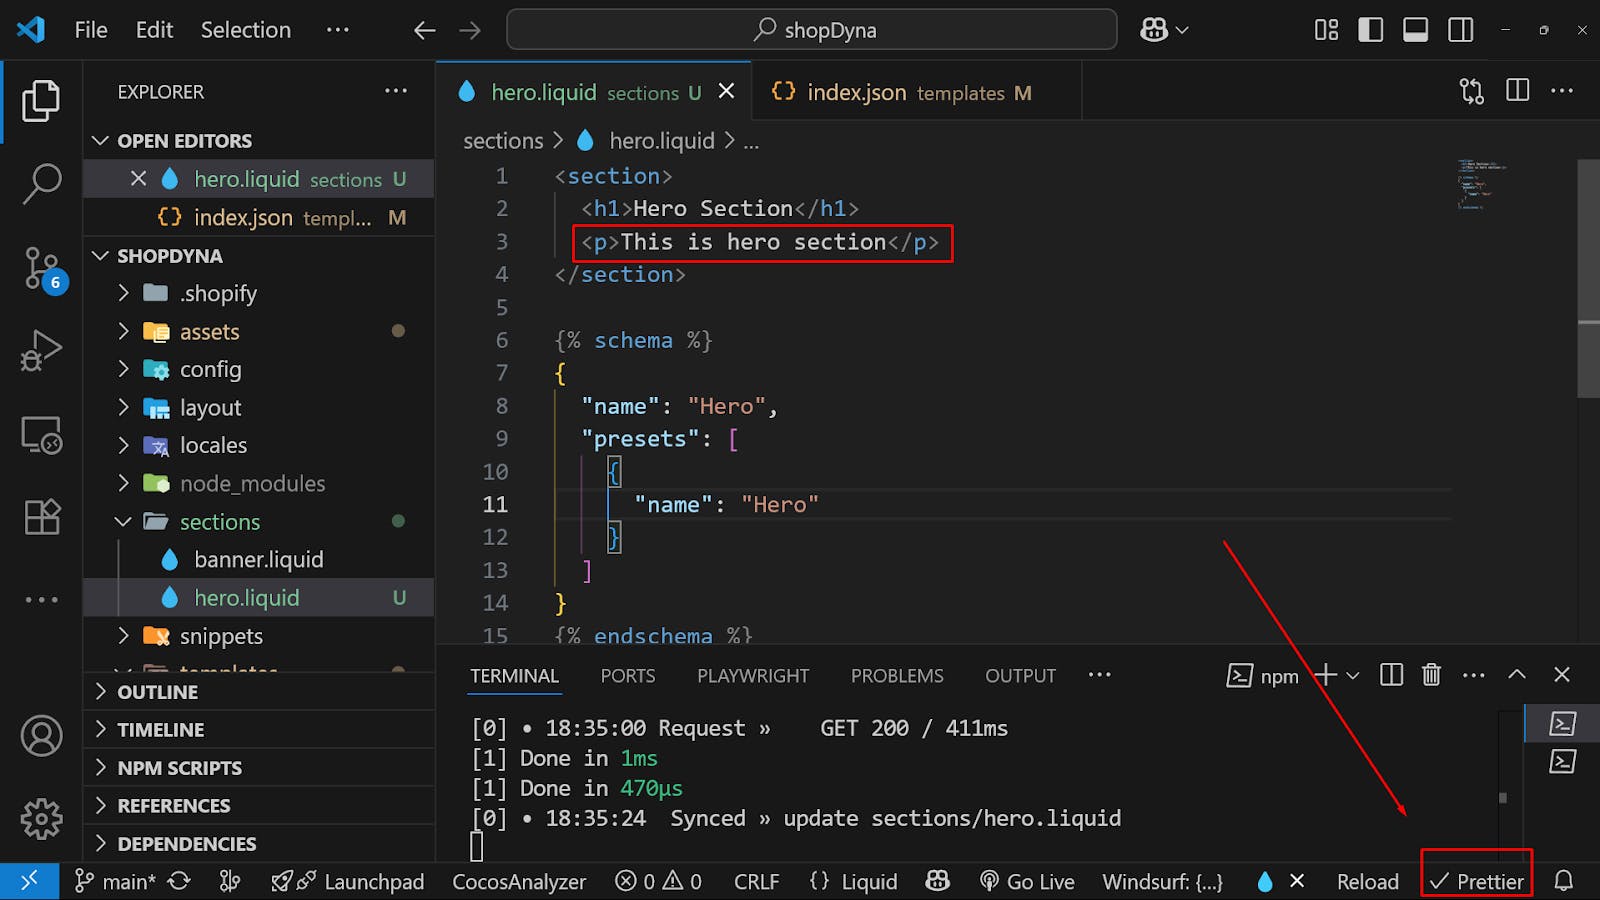Viewport: 1600px width, 900px height.
Task: Open editor More Actions ellipsis
Action: tap(1562, 90)
